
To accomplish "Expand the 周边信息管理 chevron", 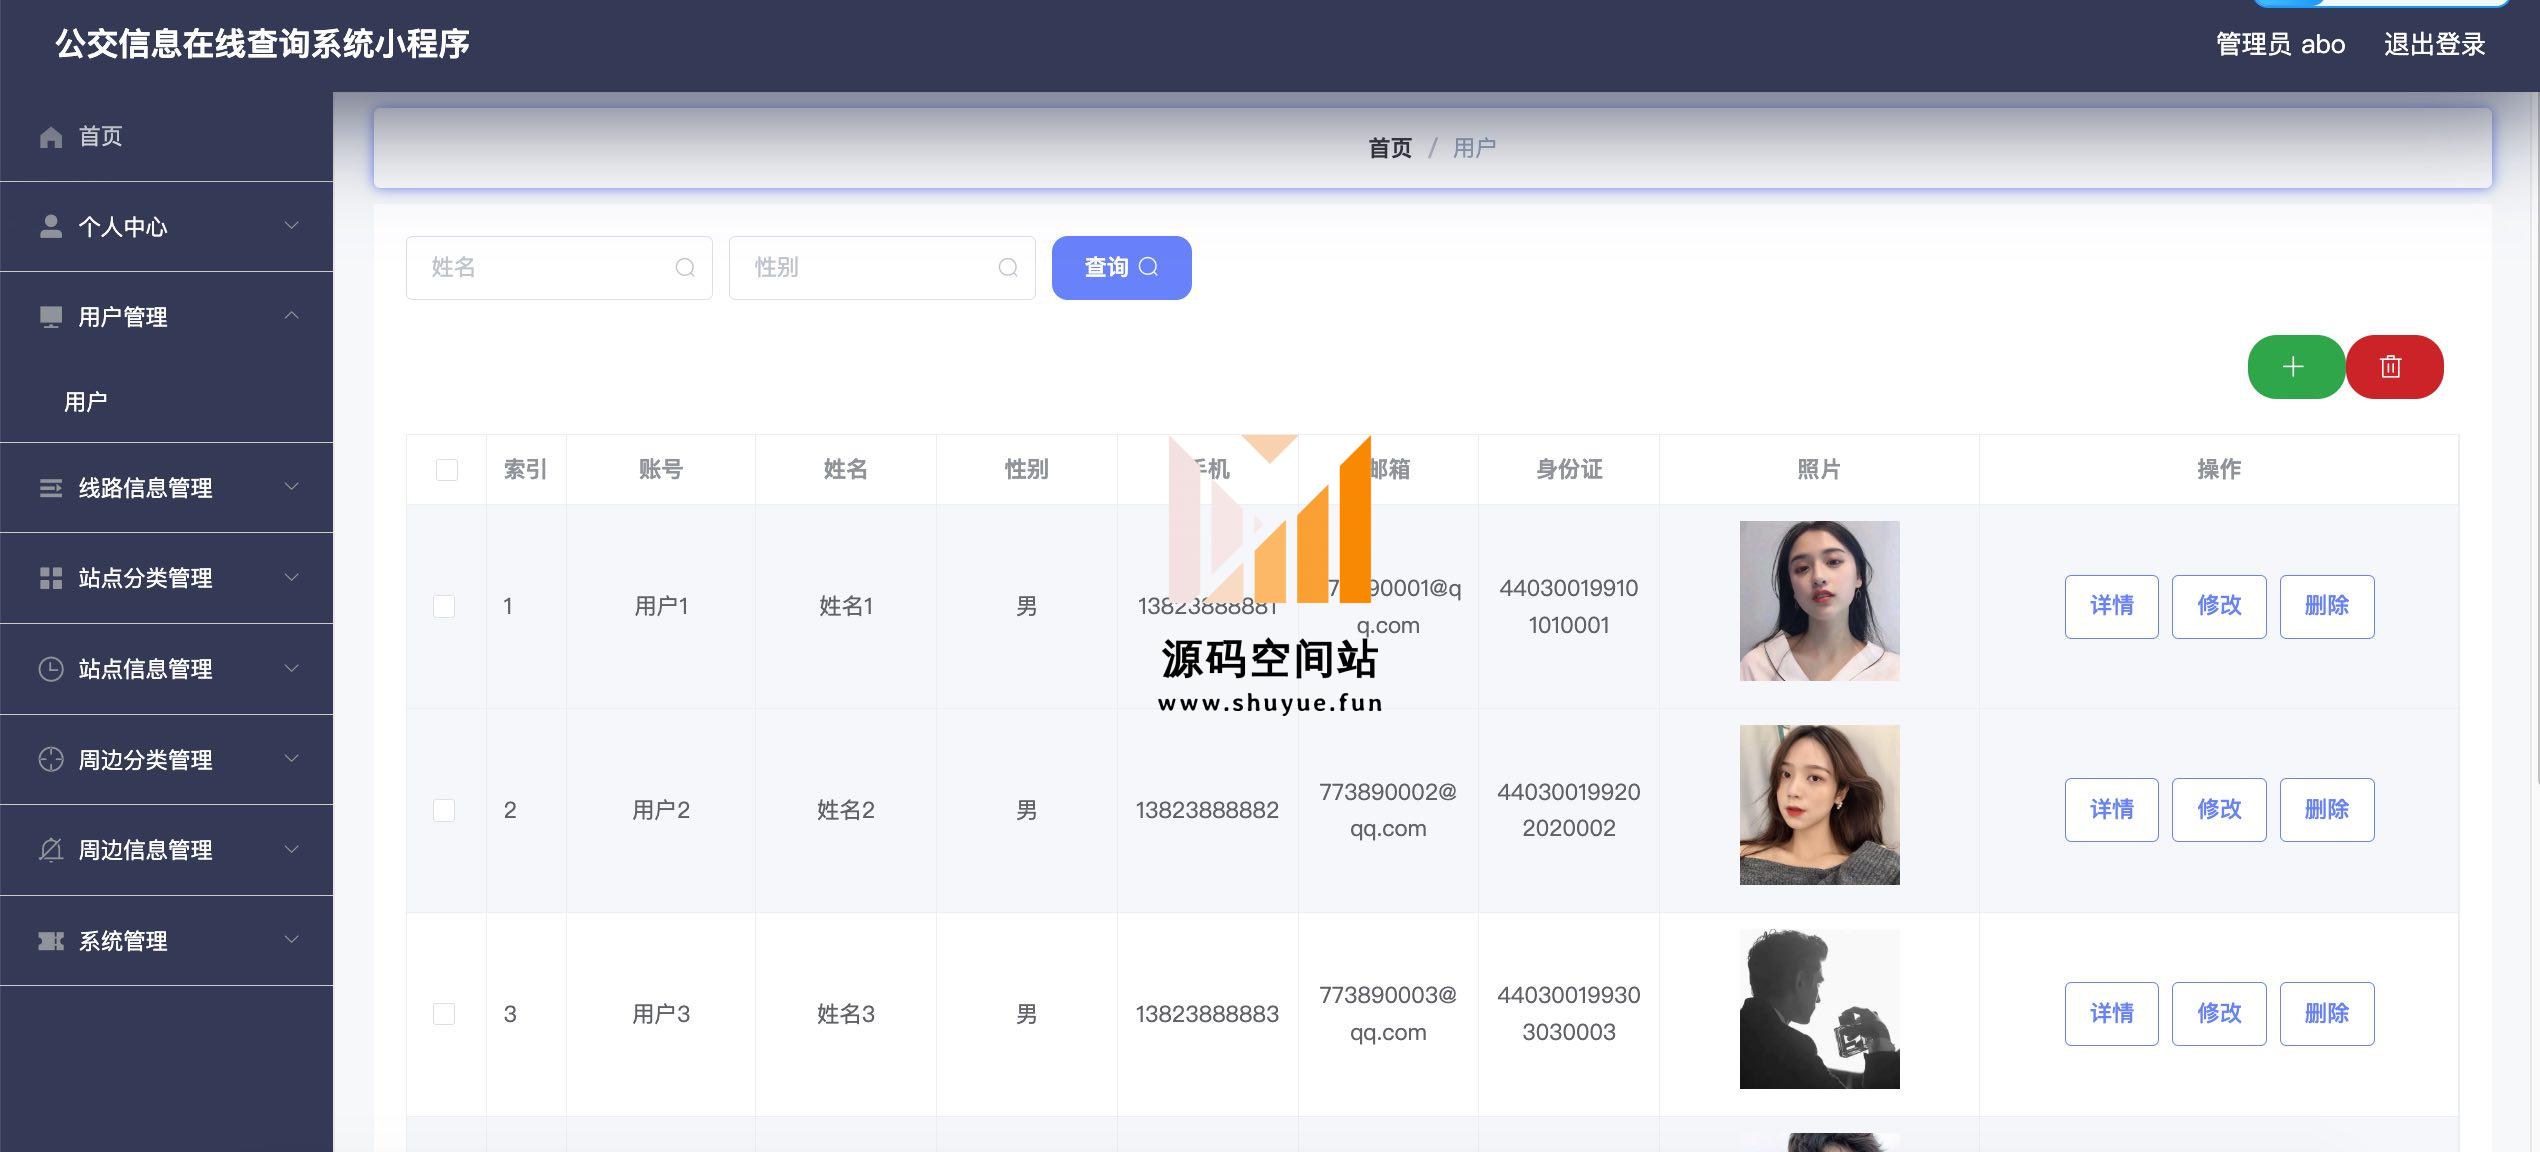I will 292,848.
